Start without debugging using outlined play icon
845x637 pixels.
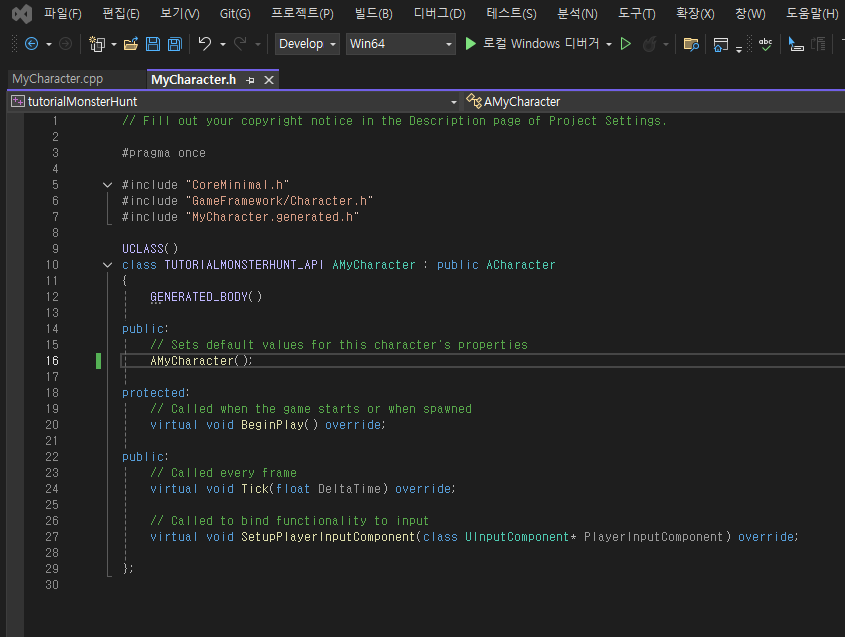626,44
